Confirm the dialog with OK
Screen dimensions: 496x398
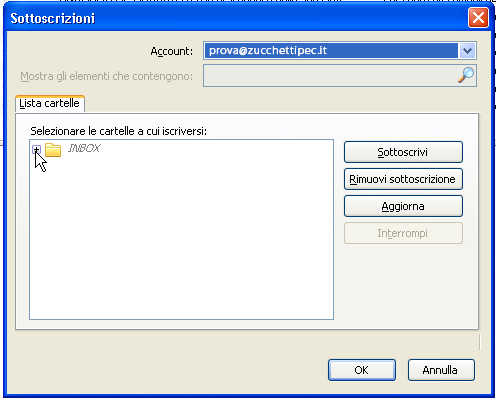click(x=362, y=370)
